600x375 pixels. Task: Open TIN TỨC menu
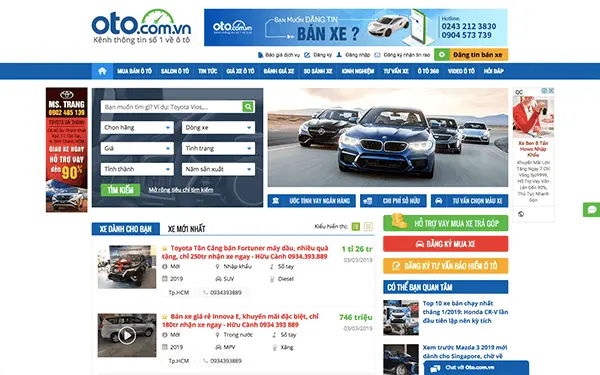coord(208,71)
